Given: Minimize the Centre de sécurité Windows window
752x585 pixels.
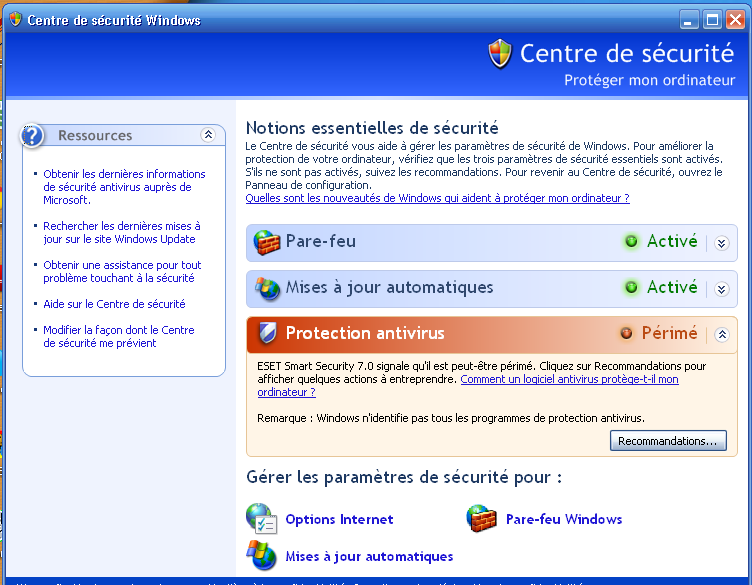Looking at the screenshot, I should [x=689, y=20].
